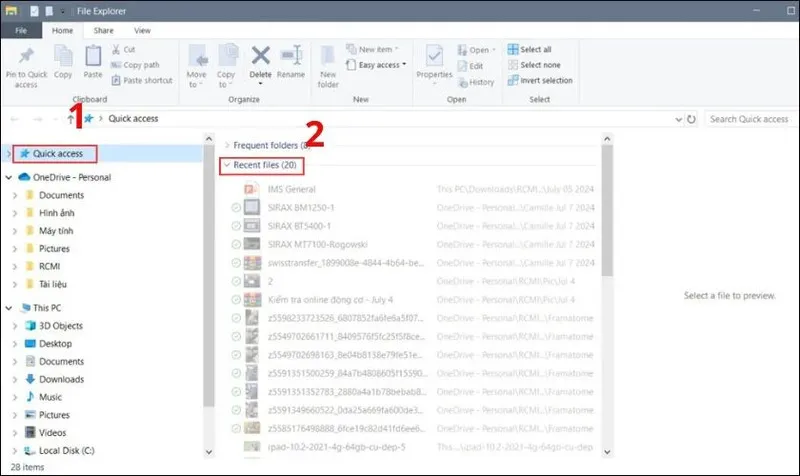800x476 pixels.
Task: Click Select none
Action: point(534,65)
